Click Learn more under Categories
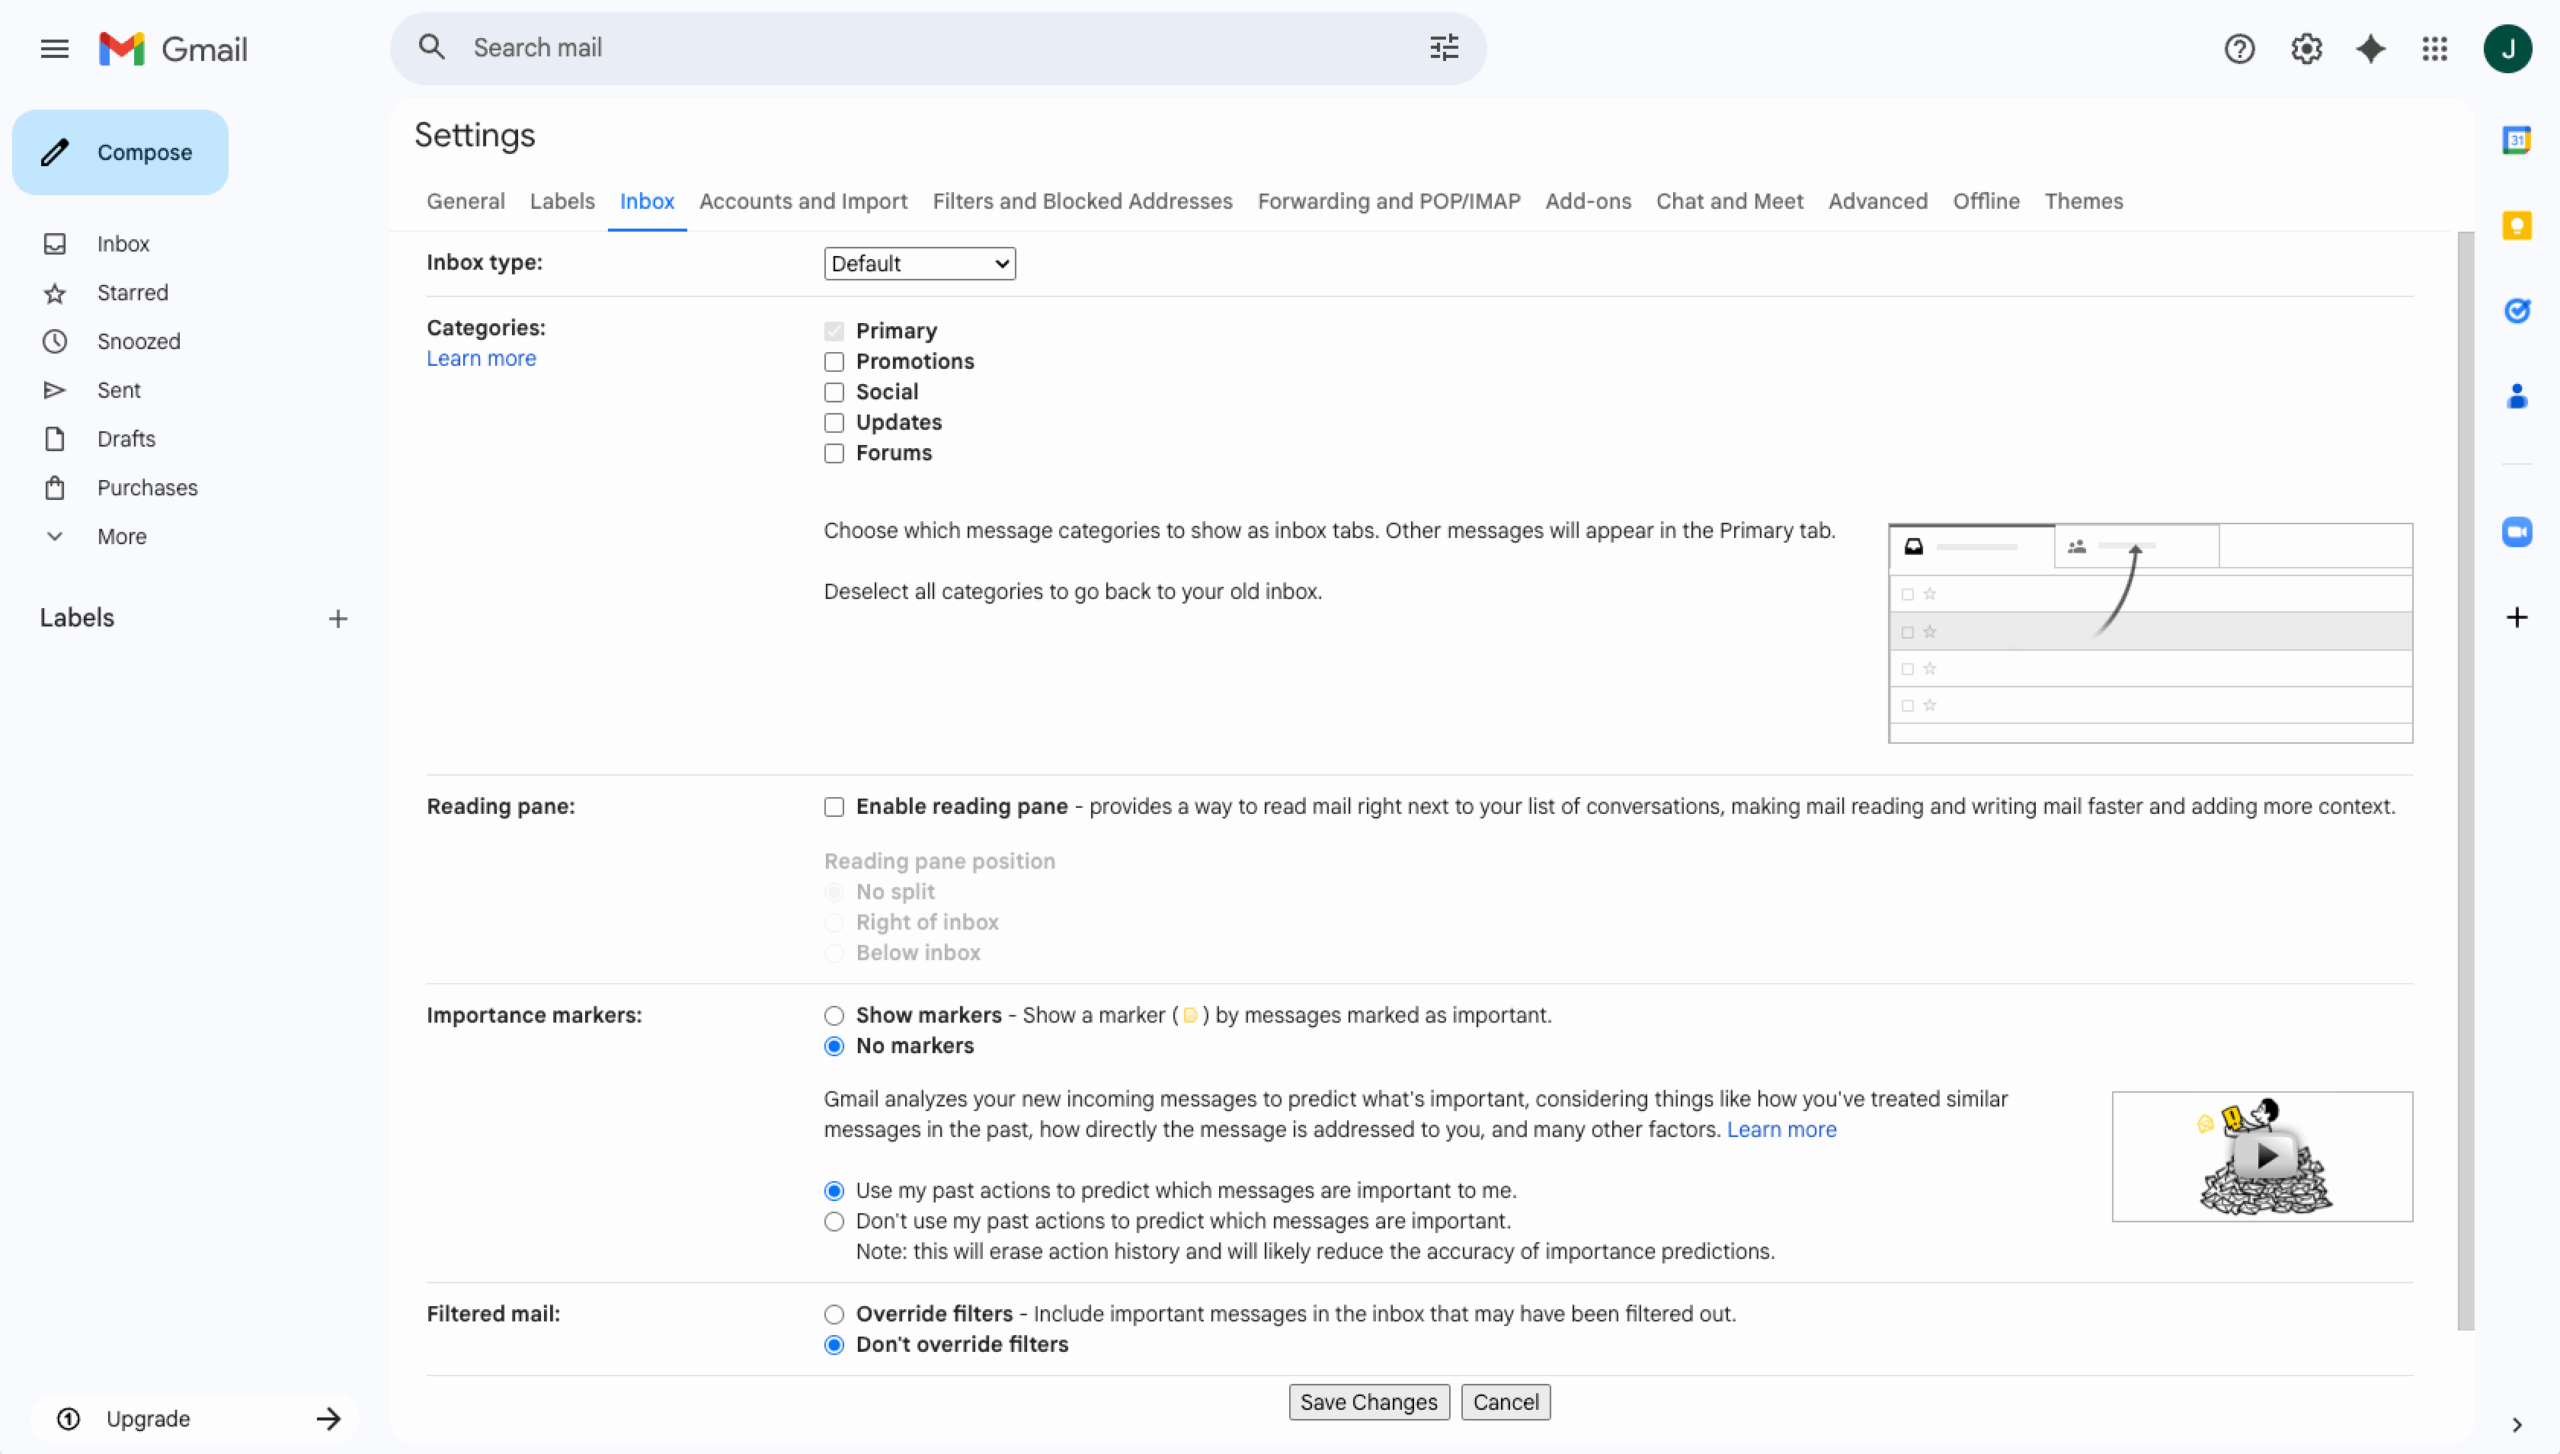Image resolution: width=2560 pixels, height=1454 pixels. [481, 358]
